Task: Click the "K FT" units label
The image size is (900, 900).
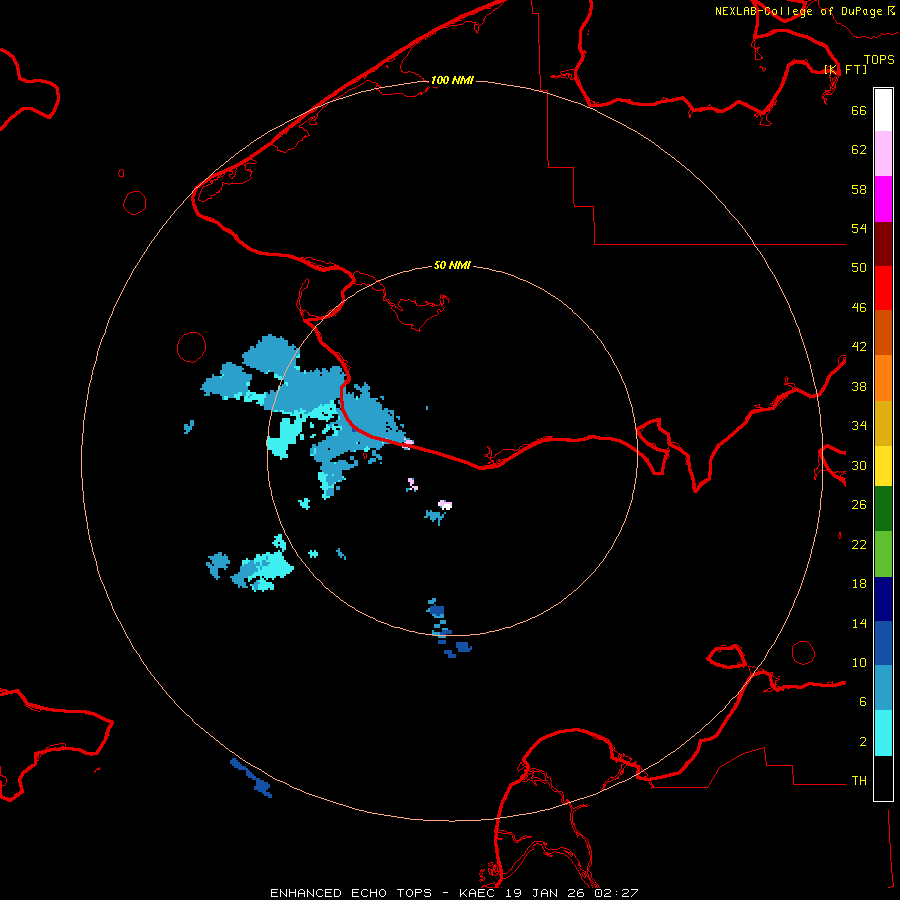Action: point(845,69)
